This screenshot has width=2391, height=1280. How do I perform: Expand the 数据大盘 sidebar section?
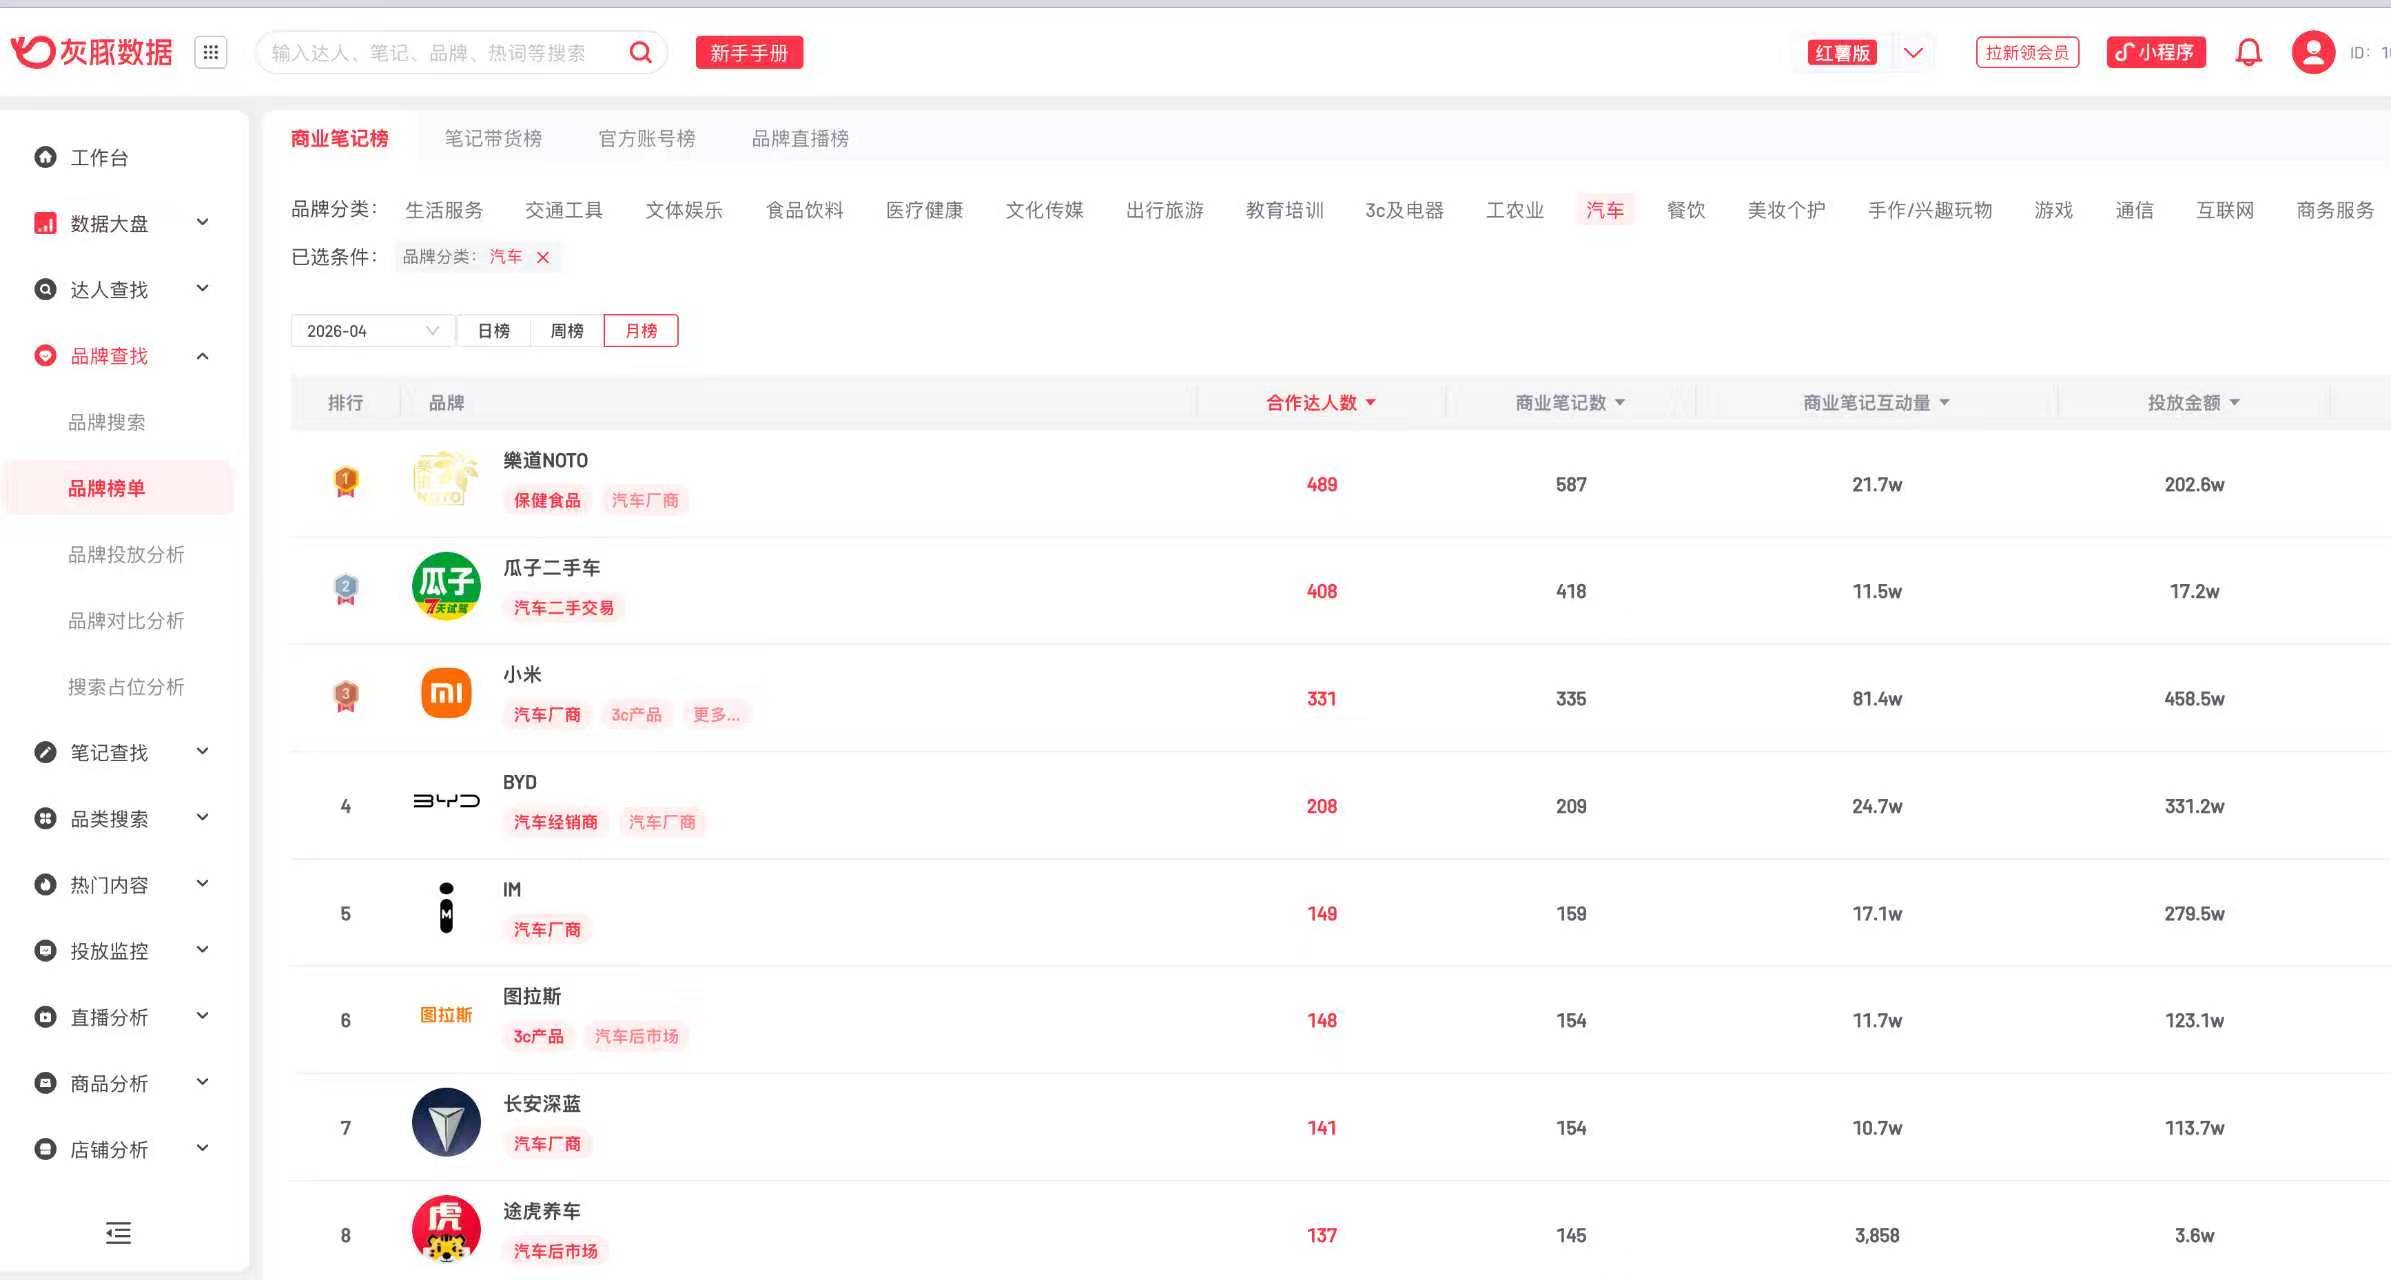[202, 222]
